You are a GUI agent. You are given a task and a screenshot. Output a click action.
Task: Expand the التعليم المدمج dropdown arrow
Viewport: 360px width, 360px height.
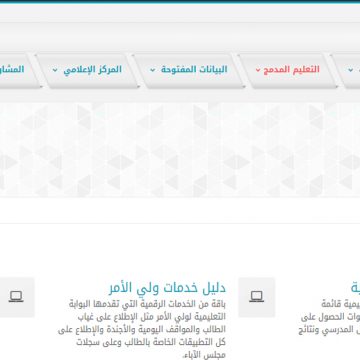[258, 70]
